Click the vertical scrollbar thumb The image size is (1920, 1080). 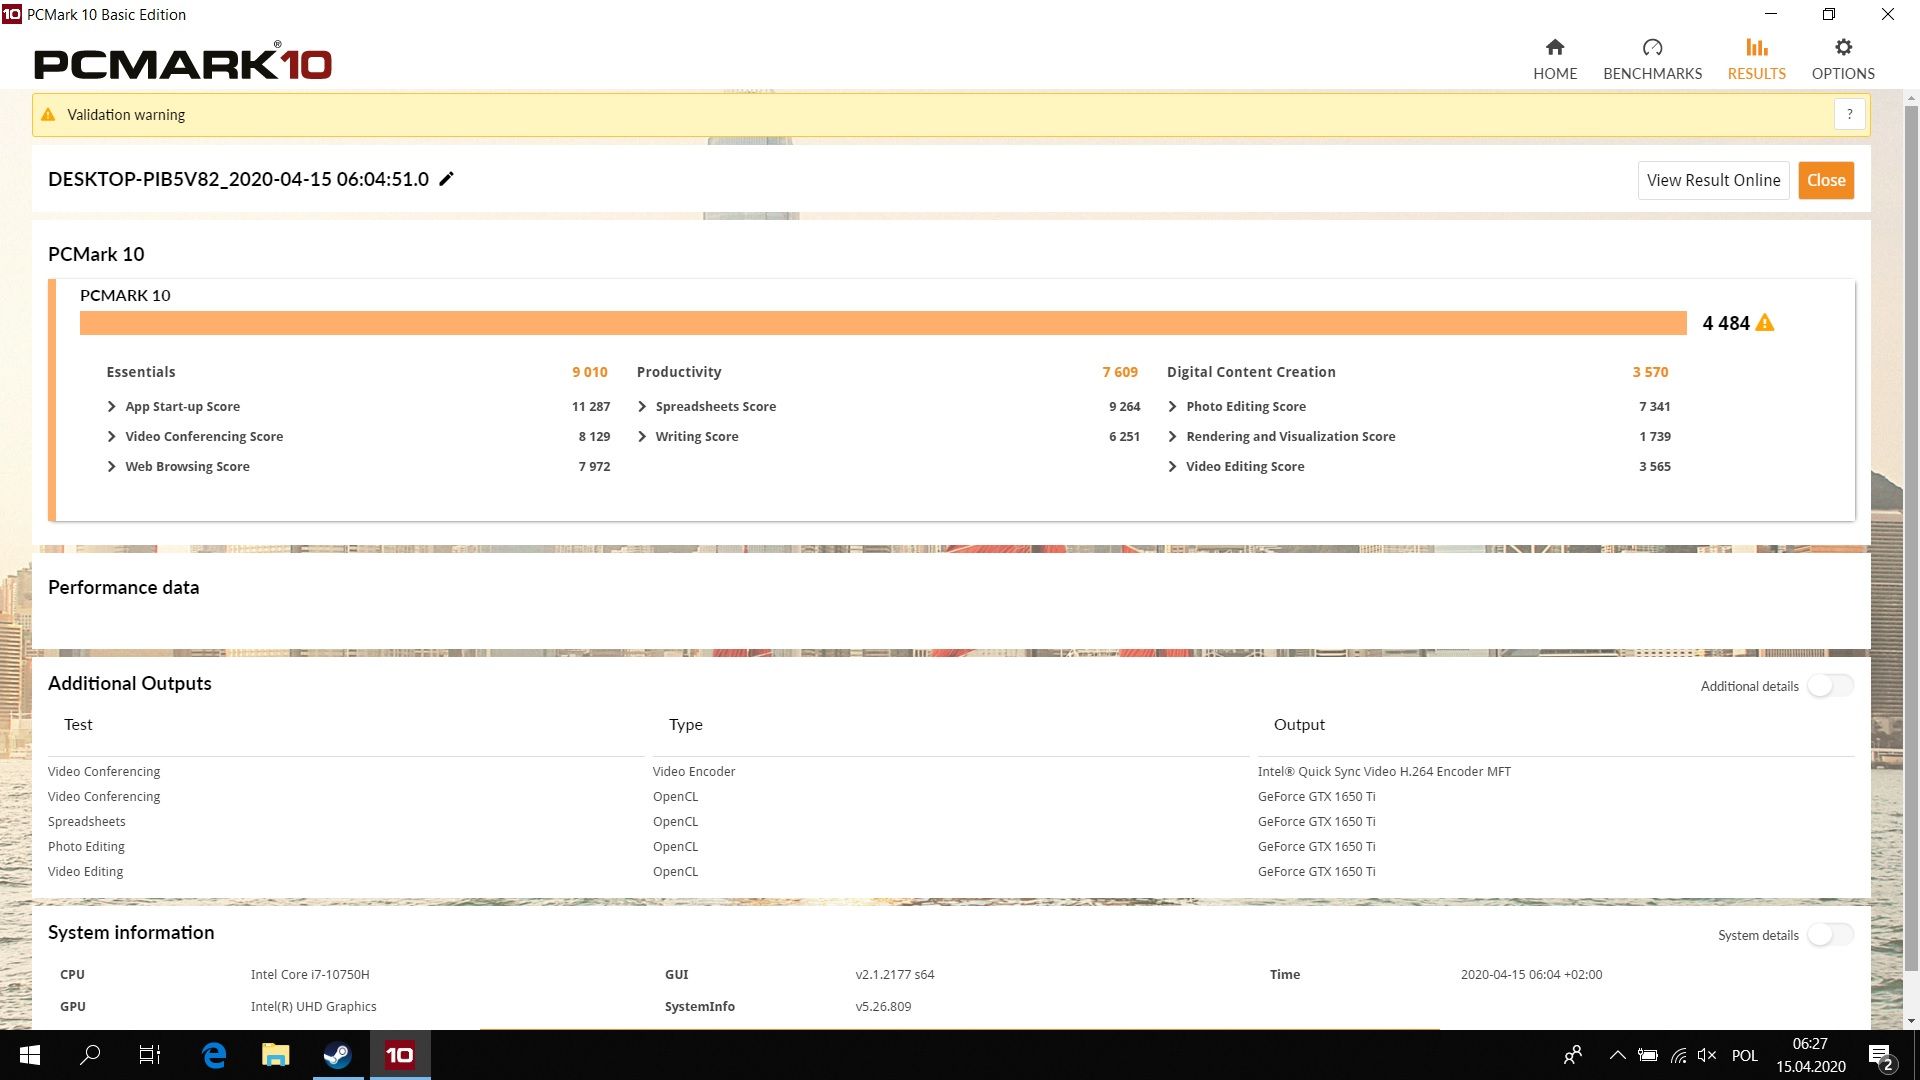(1911, 538)
